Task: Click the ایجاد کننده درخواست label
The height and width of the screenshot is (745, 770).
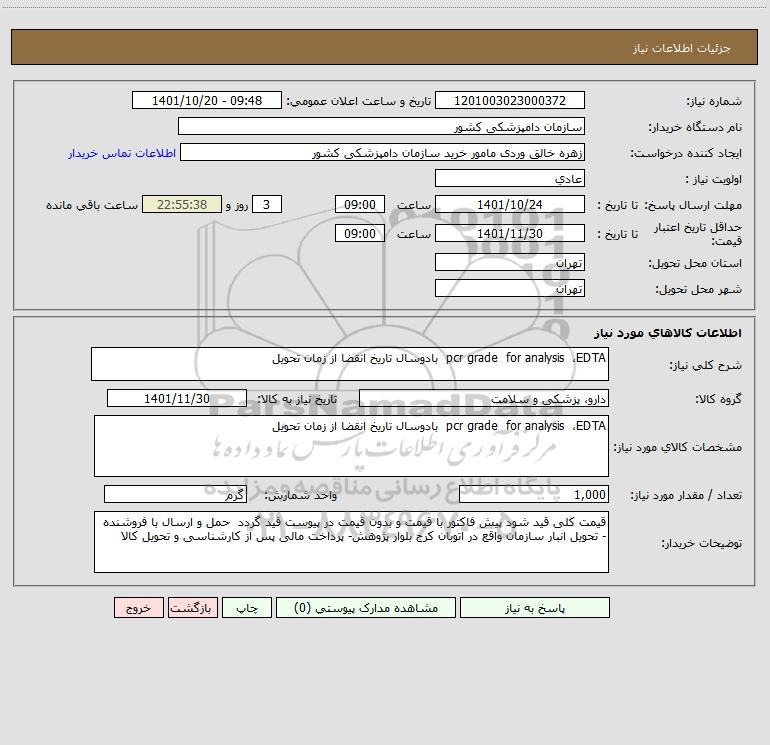Action: coord(686,154)
